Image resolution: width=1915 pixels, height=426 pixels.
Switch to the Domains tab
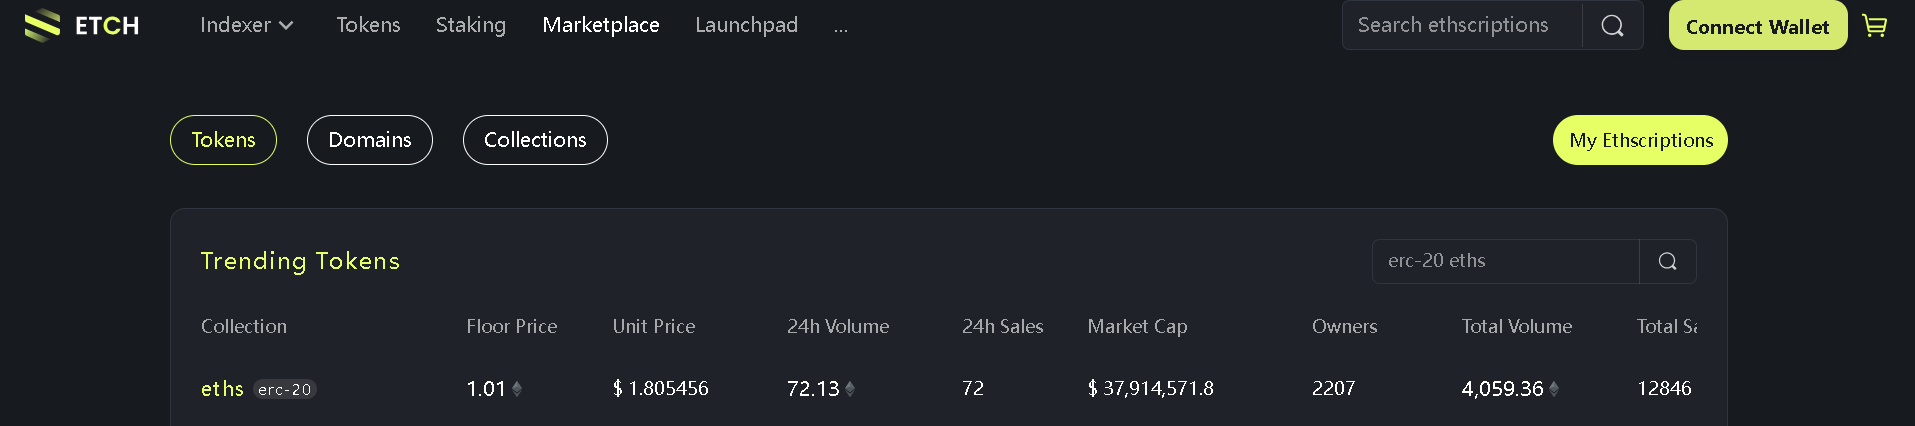click(369, 140)
